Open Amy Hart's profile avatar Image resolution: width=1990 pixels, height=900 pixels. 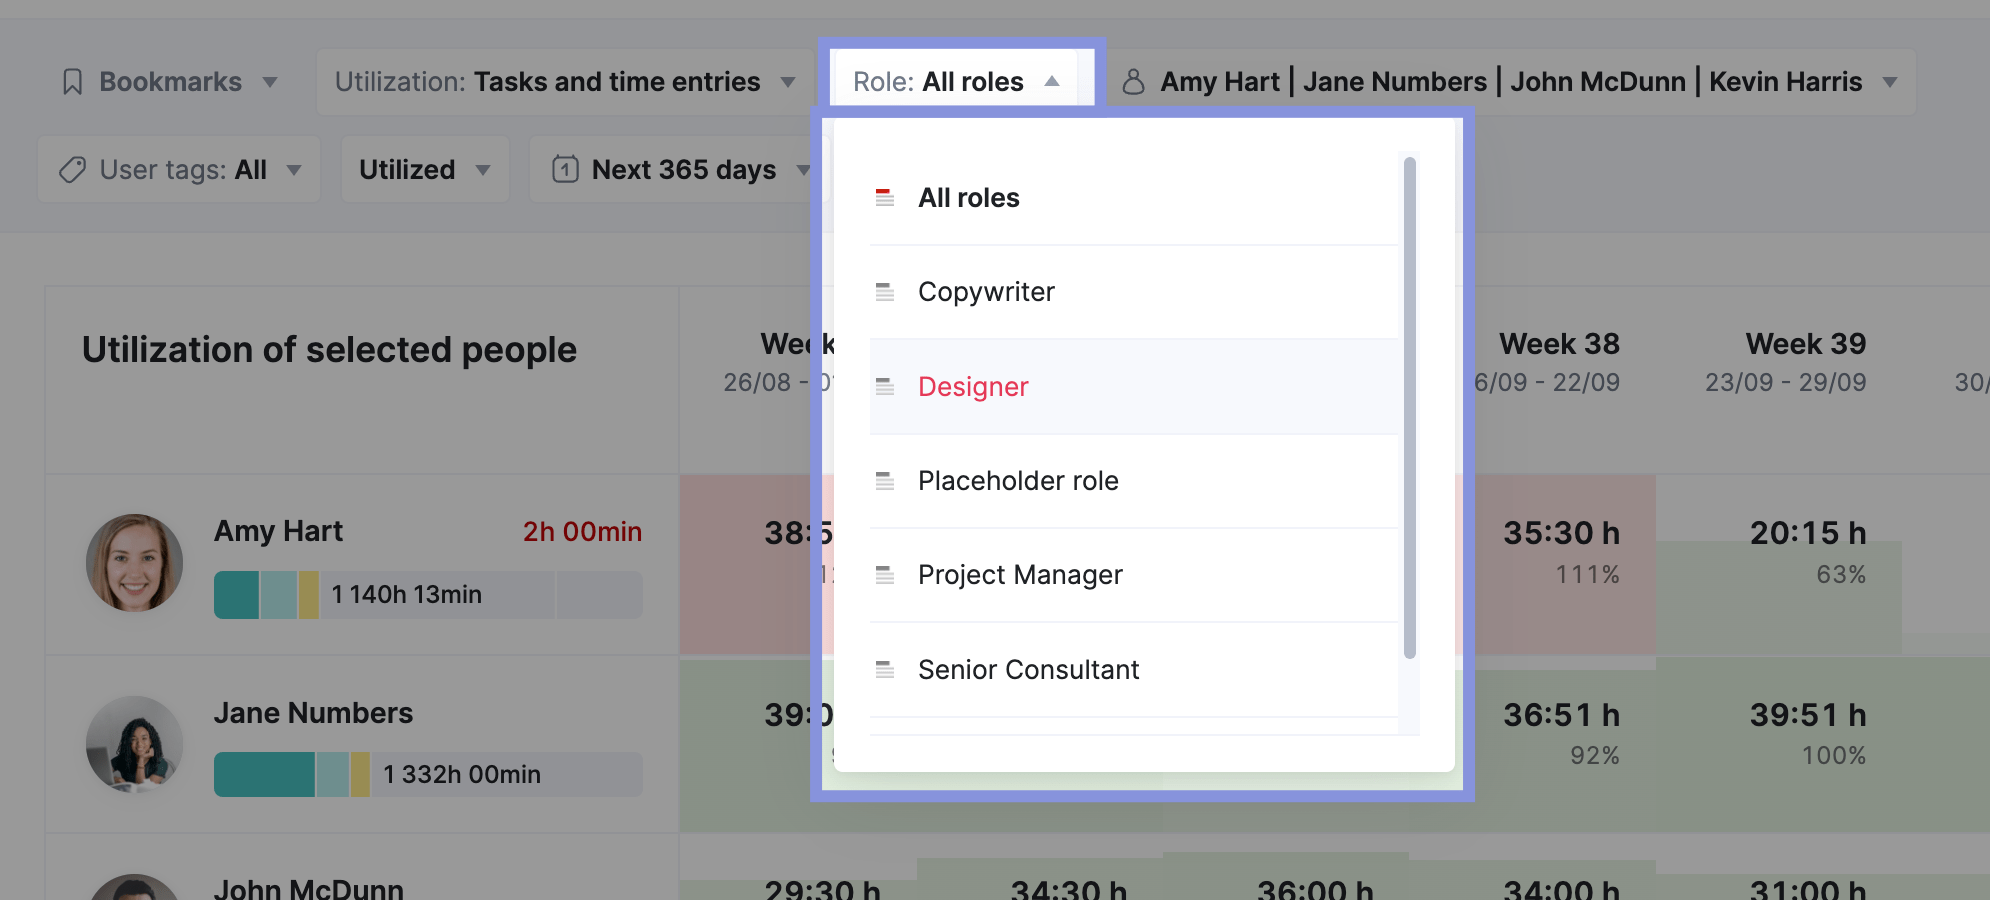pyautogui.click(x=134, y=563)
